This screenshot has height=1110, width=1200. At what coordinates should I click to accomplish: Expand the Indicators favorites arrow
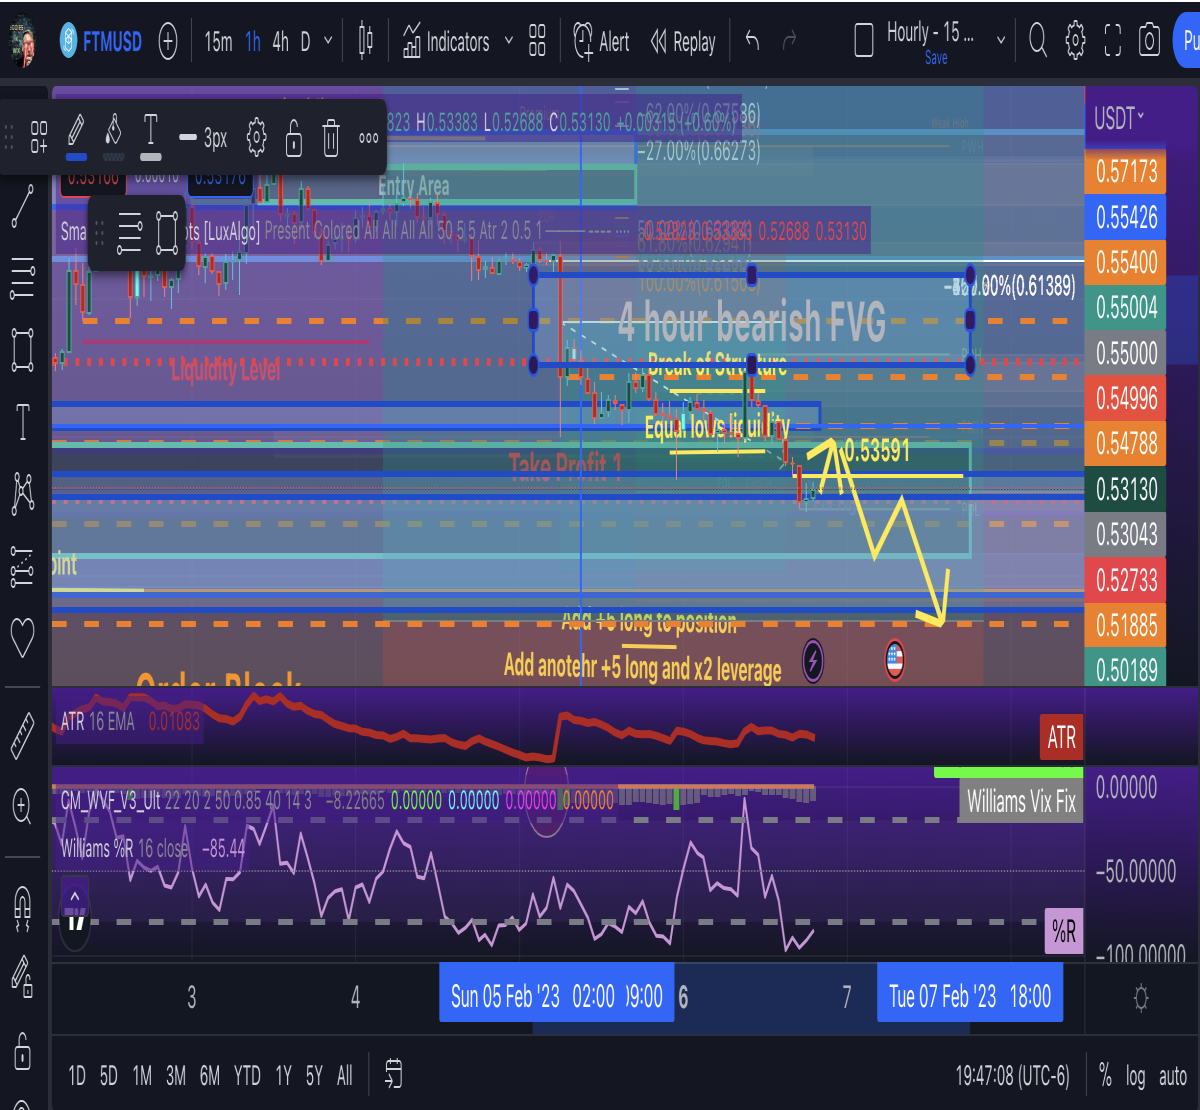tap(508, 41)
